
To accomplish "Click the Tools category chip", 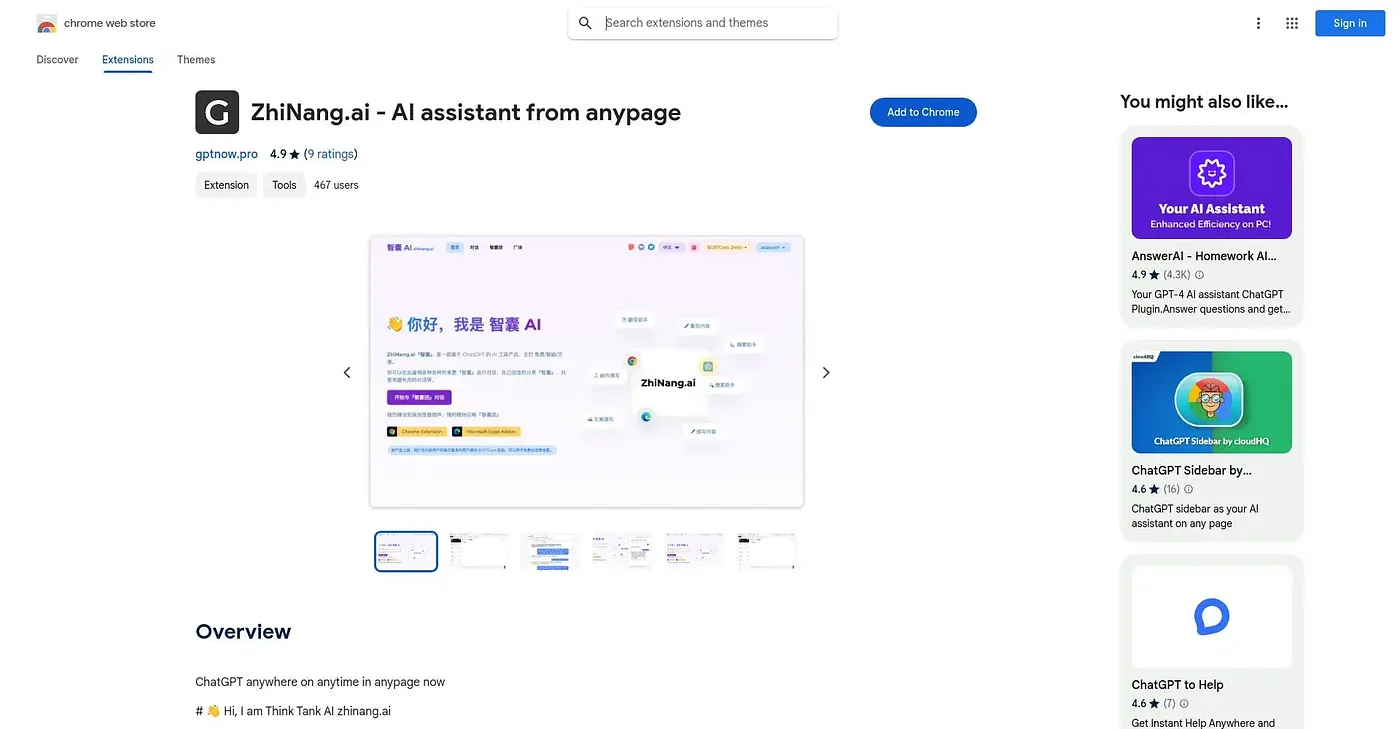I will click(284, 185).
